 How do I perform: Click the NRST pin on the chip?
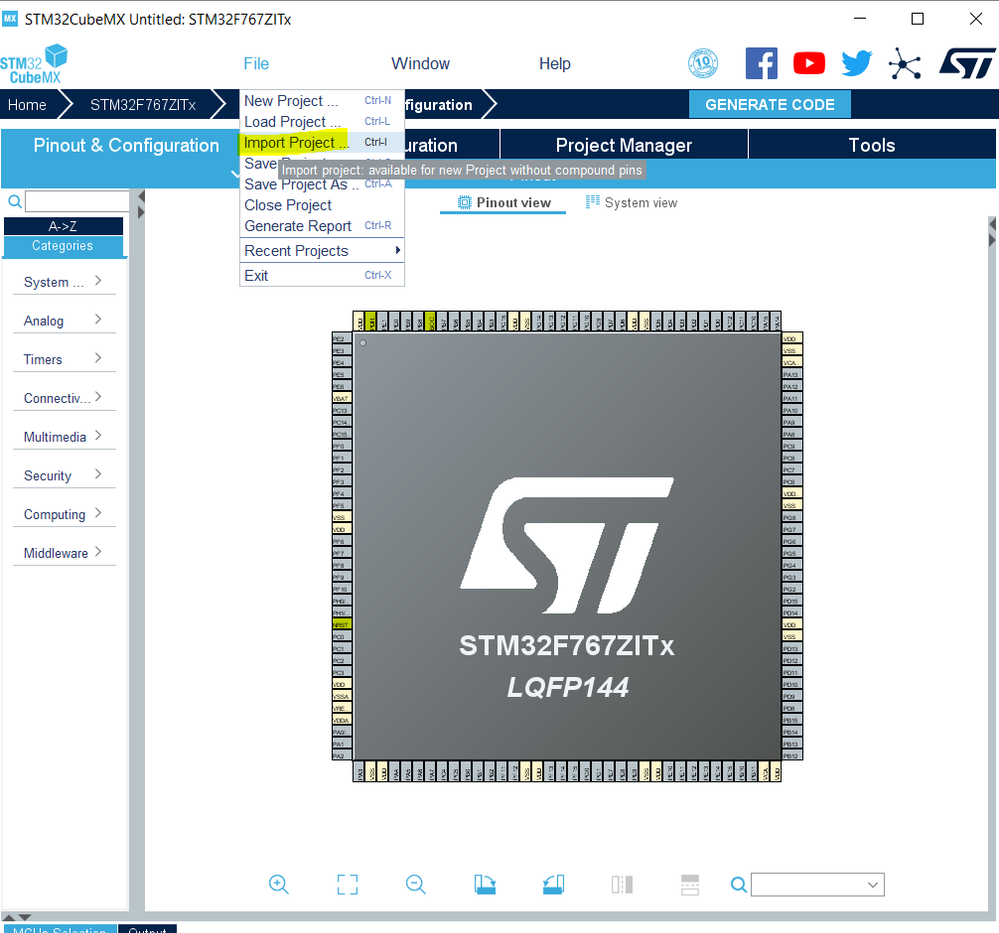click(341, 625)
